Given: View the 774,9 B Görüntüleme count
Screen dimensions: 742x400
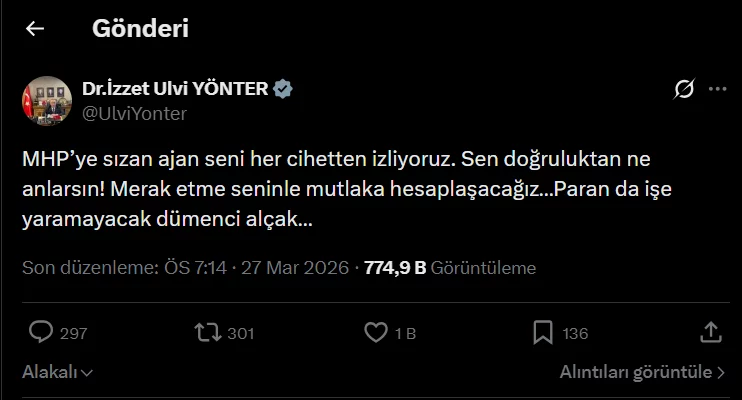Looking at the screenshot, I should tap(450, 268).
